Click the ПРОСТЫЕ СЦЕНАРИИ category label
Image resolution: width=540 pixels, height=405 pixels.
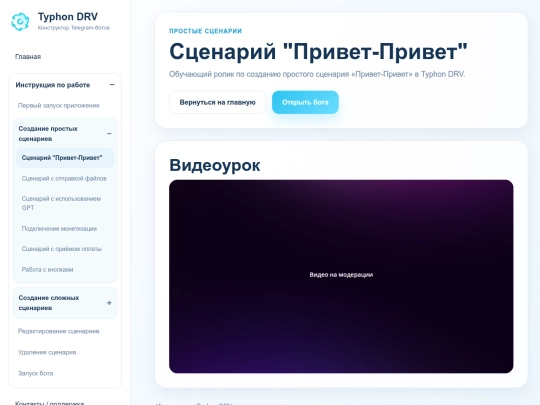[x=205, y=31]
